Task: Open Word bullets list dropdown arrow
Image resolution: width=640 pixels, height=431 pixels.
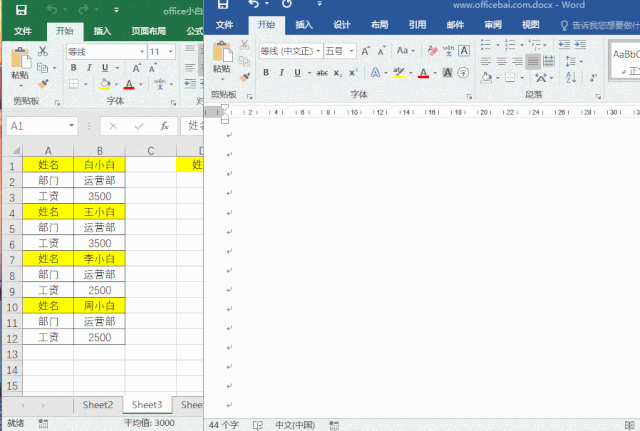Action: click(497, 45)
